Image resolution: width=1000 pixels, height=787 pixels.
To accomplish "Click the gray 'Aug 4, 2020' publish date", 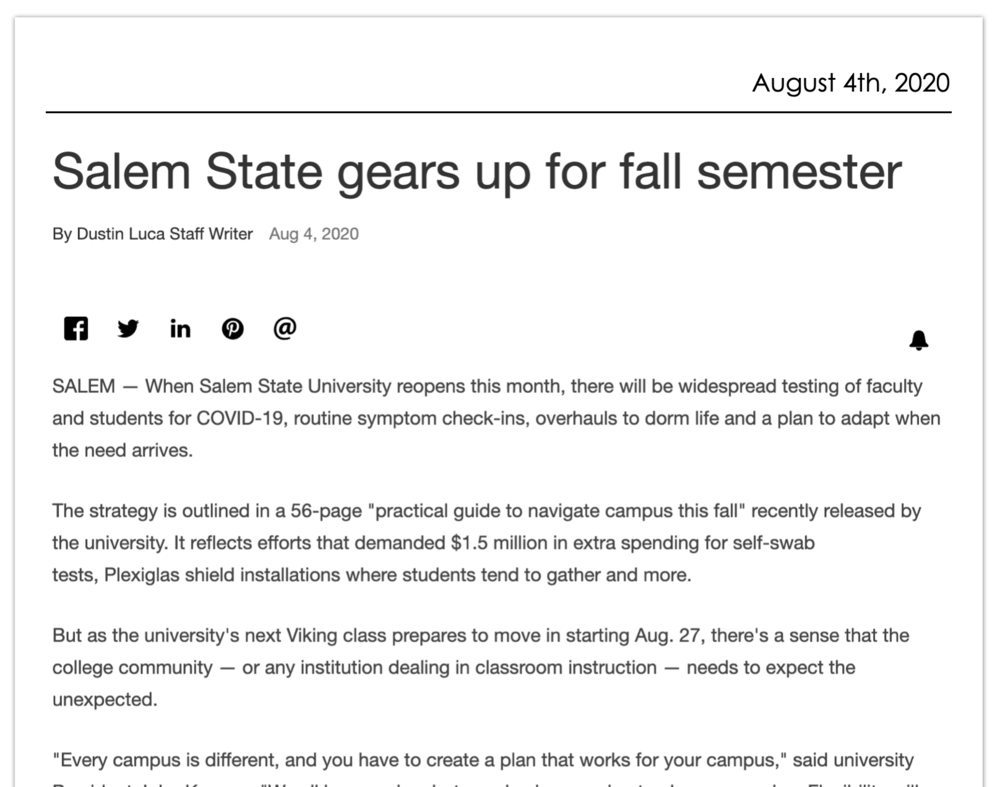I will click(x=313, y=234).
